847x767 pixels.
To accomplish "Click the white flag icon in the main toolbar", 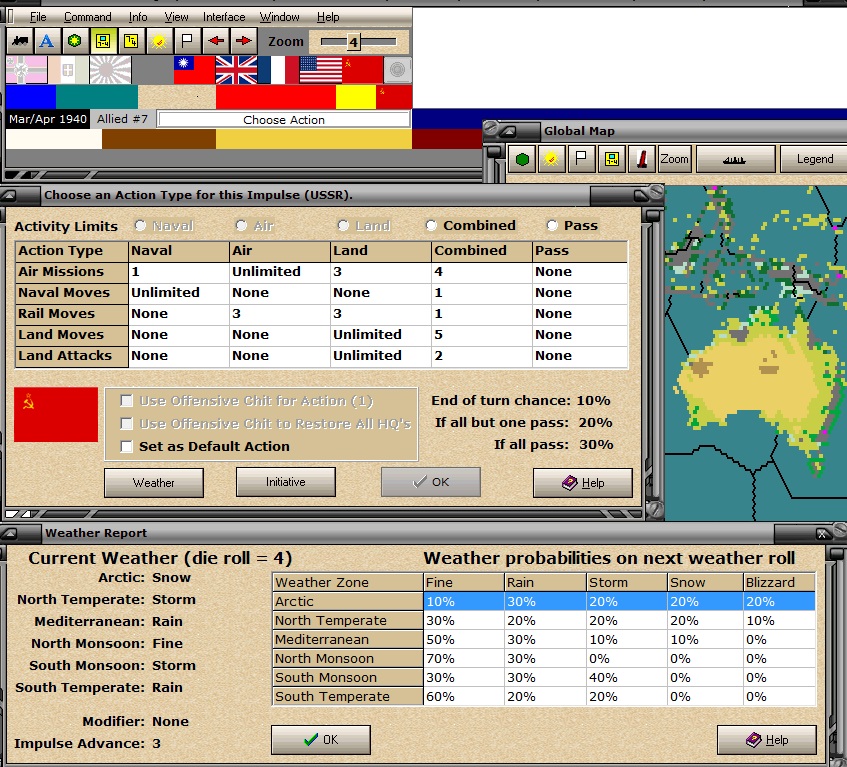I will click(x=187, y=41).
